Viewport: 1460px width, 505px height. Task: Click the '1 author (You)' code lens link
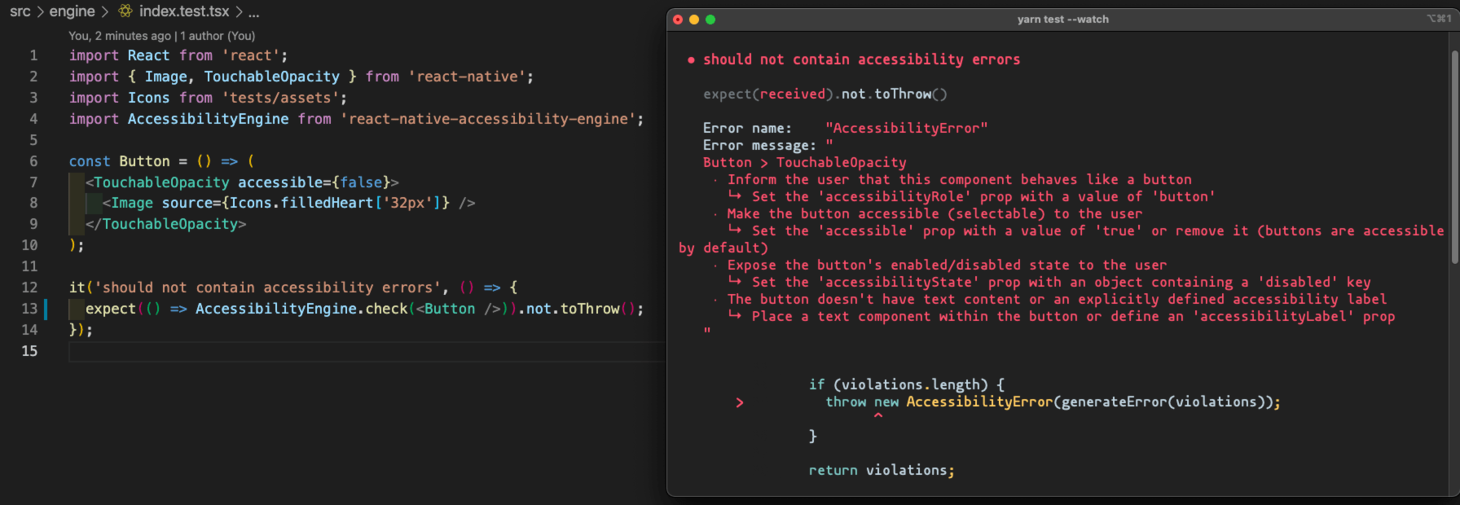point(218,36)
